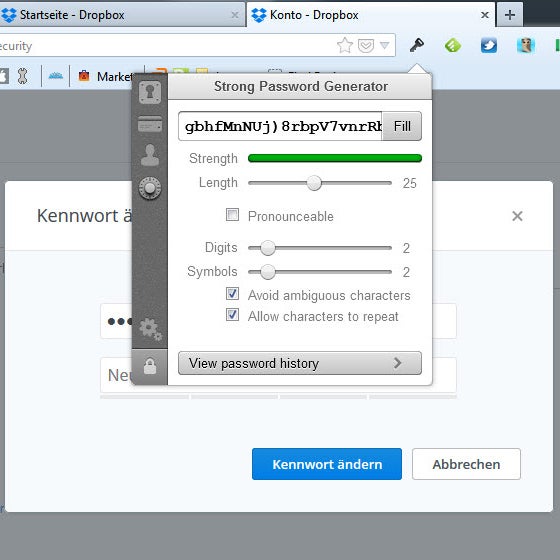Click the generated password field
Screen dimensions: 560x560
tap(280, 126)
